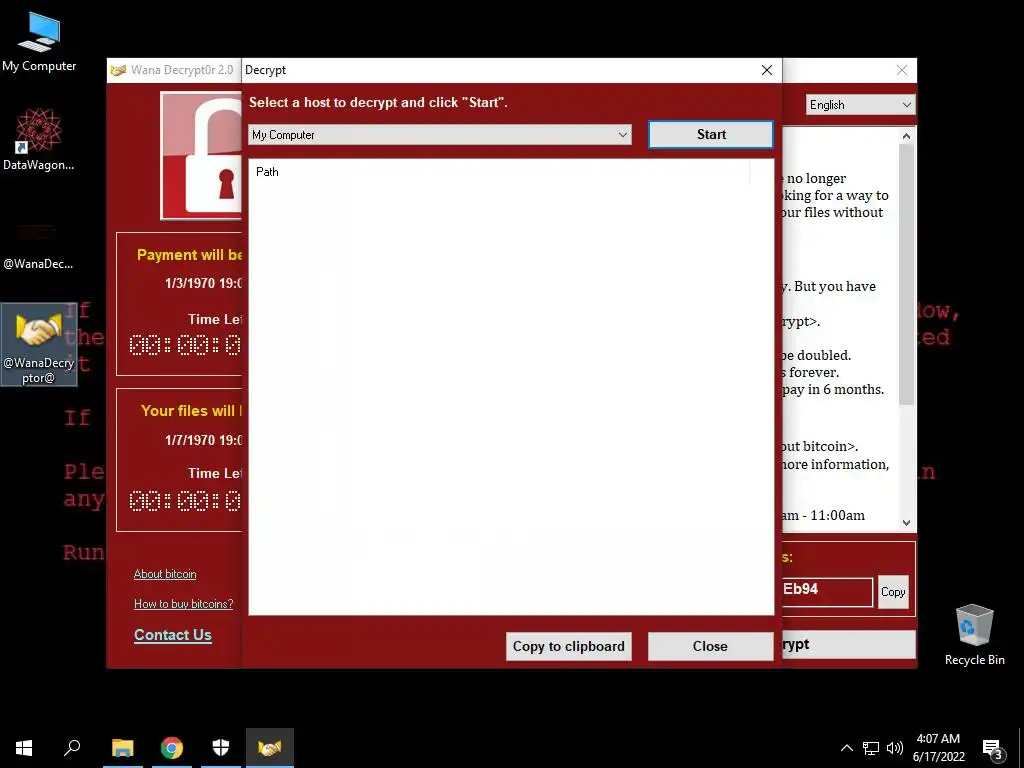Select the Wana Decrypt0r taskbar handshake icon
Screen dimensions: 1024x768
pos(270,748)
